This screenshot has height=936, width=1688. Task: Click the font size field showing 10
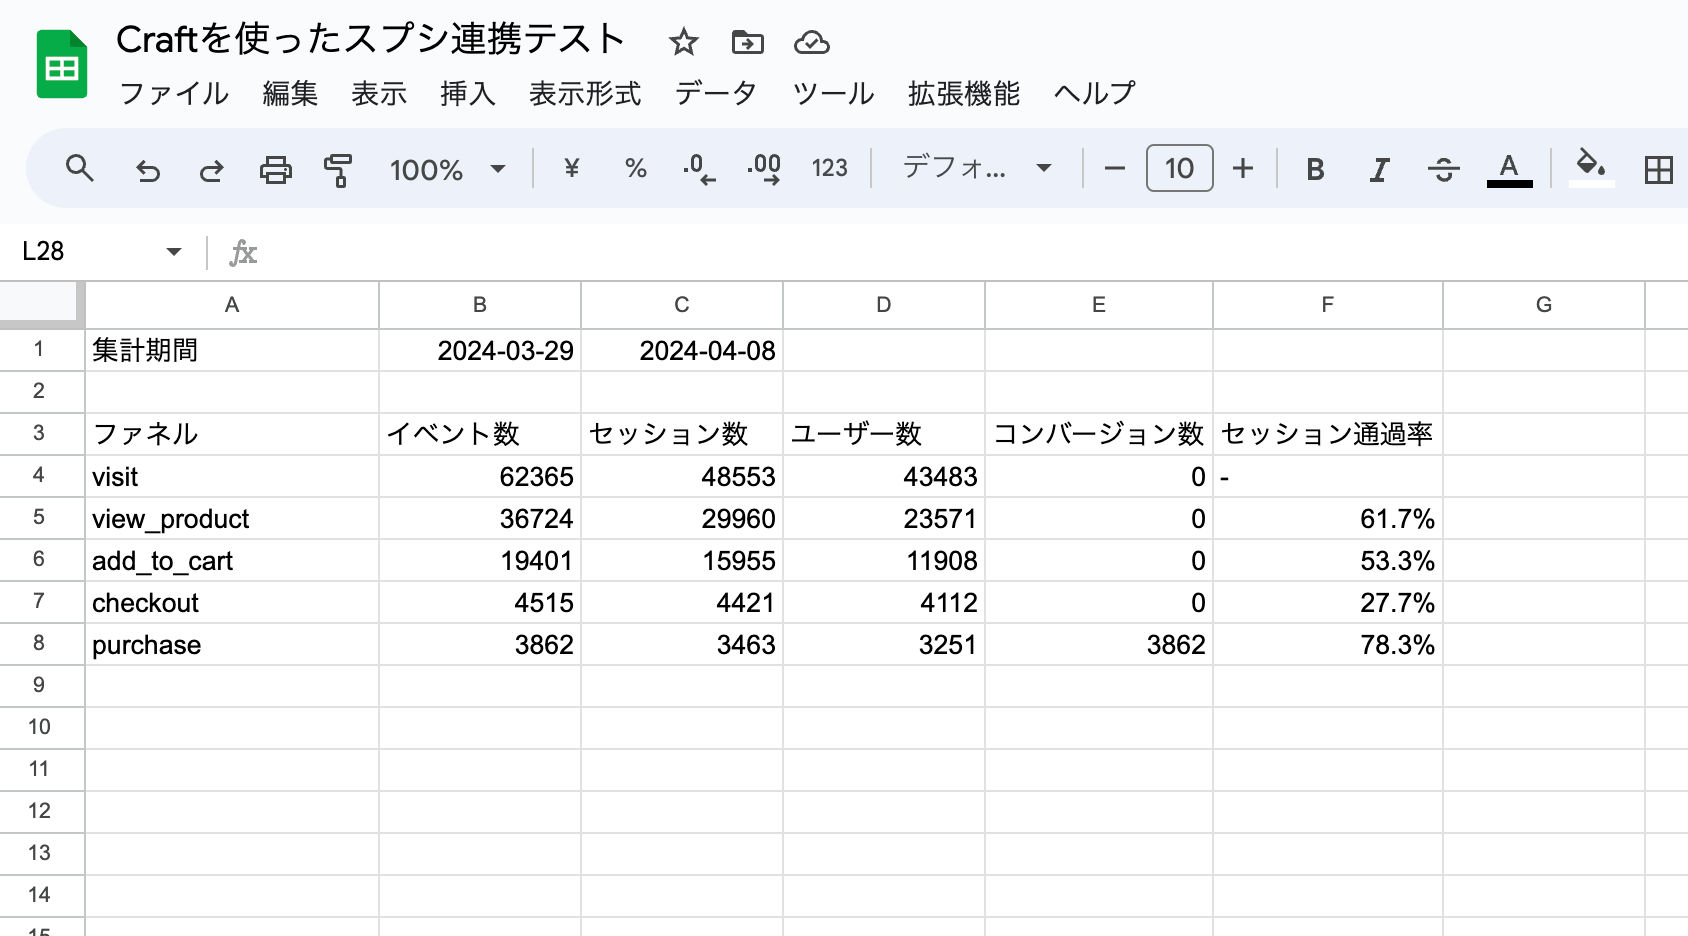tap(1179, 168)
